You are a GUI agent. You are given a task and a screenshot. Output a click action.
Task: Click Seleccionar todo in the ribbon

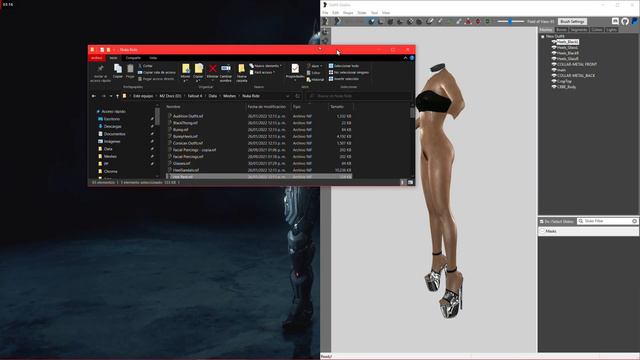pos(343,66)
